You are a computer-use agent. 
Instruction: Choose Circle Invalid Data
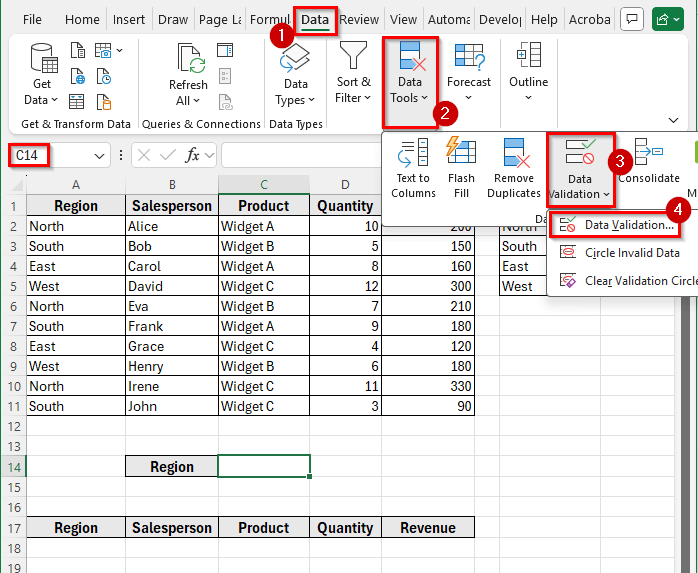coord(620,253)
